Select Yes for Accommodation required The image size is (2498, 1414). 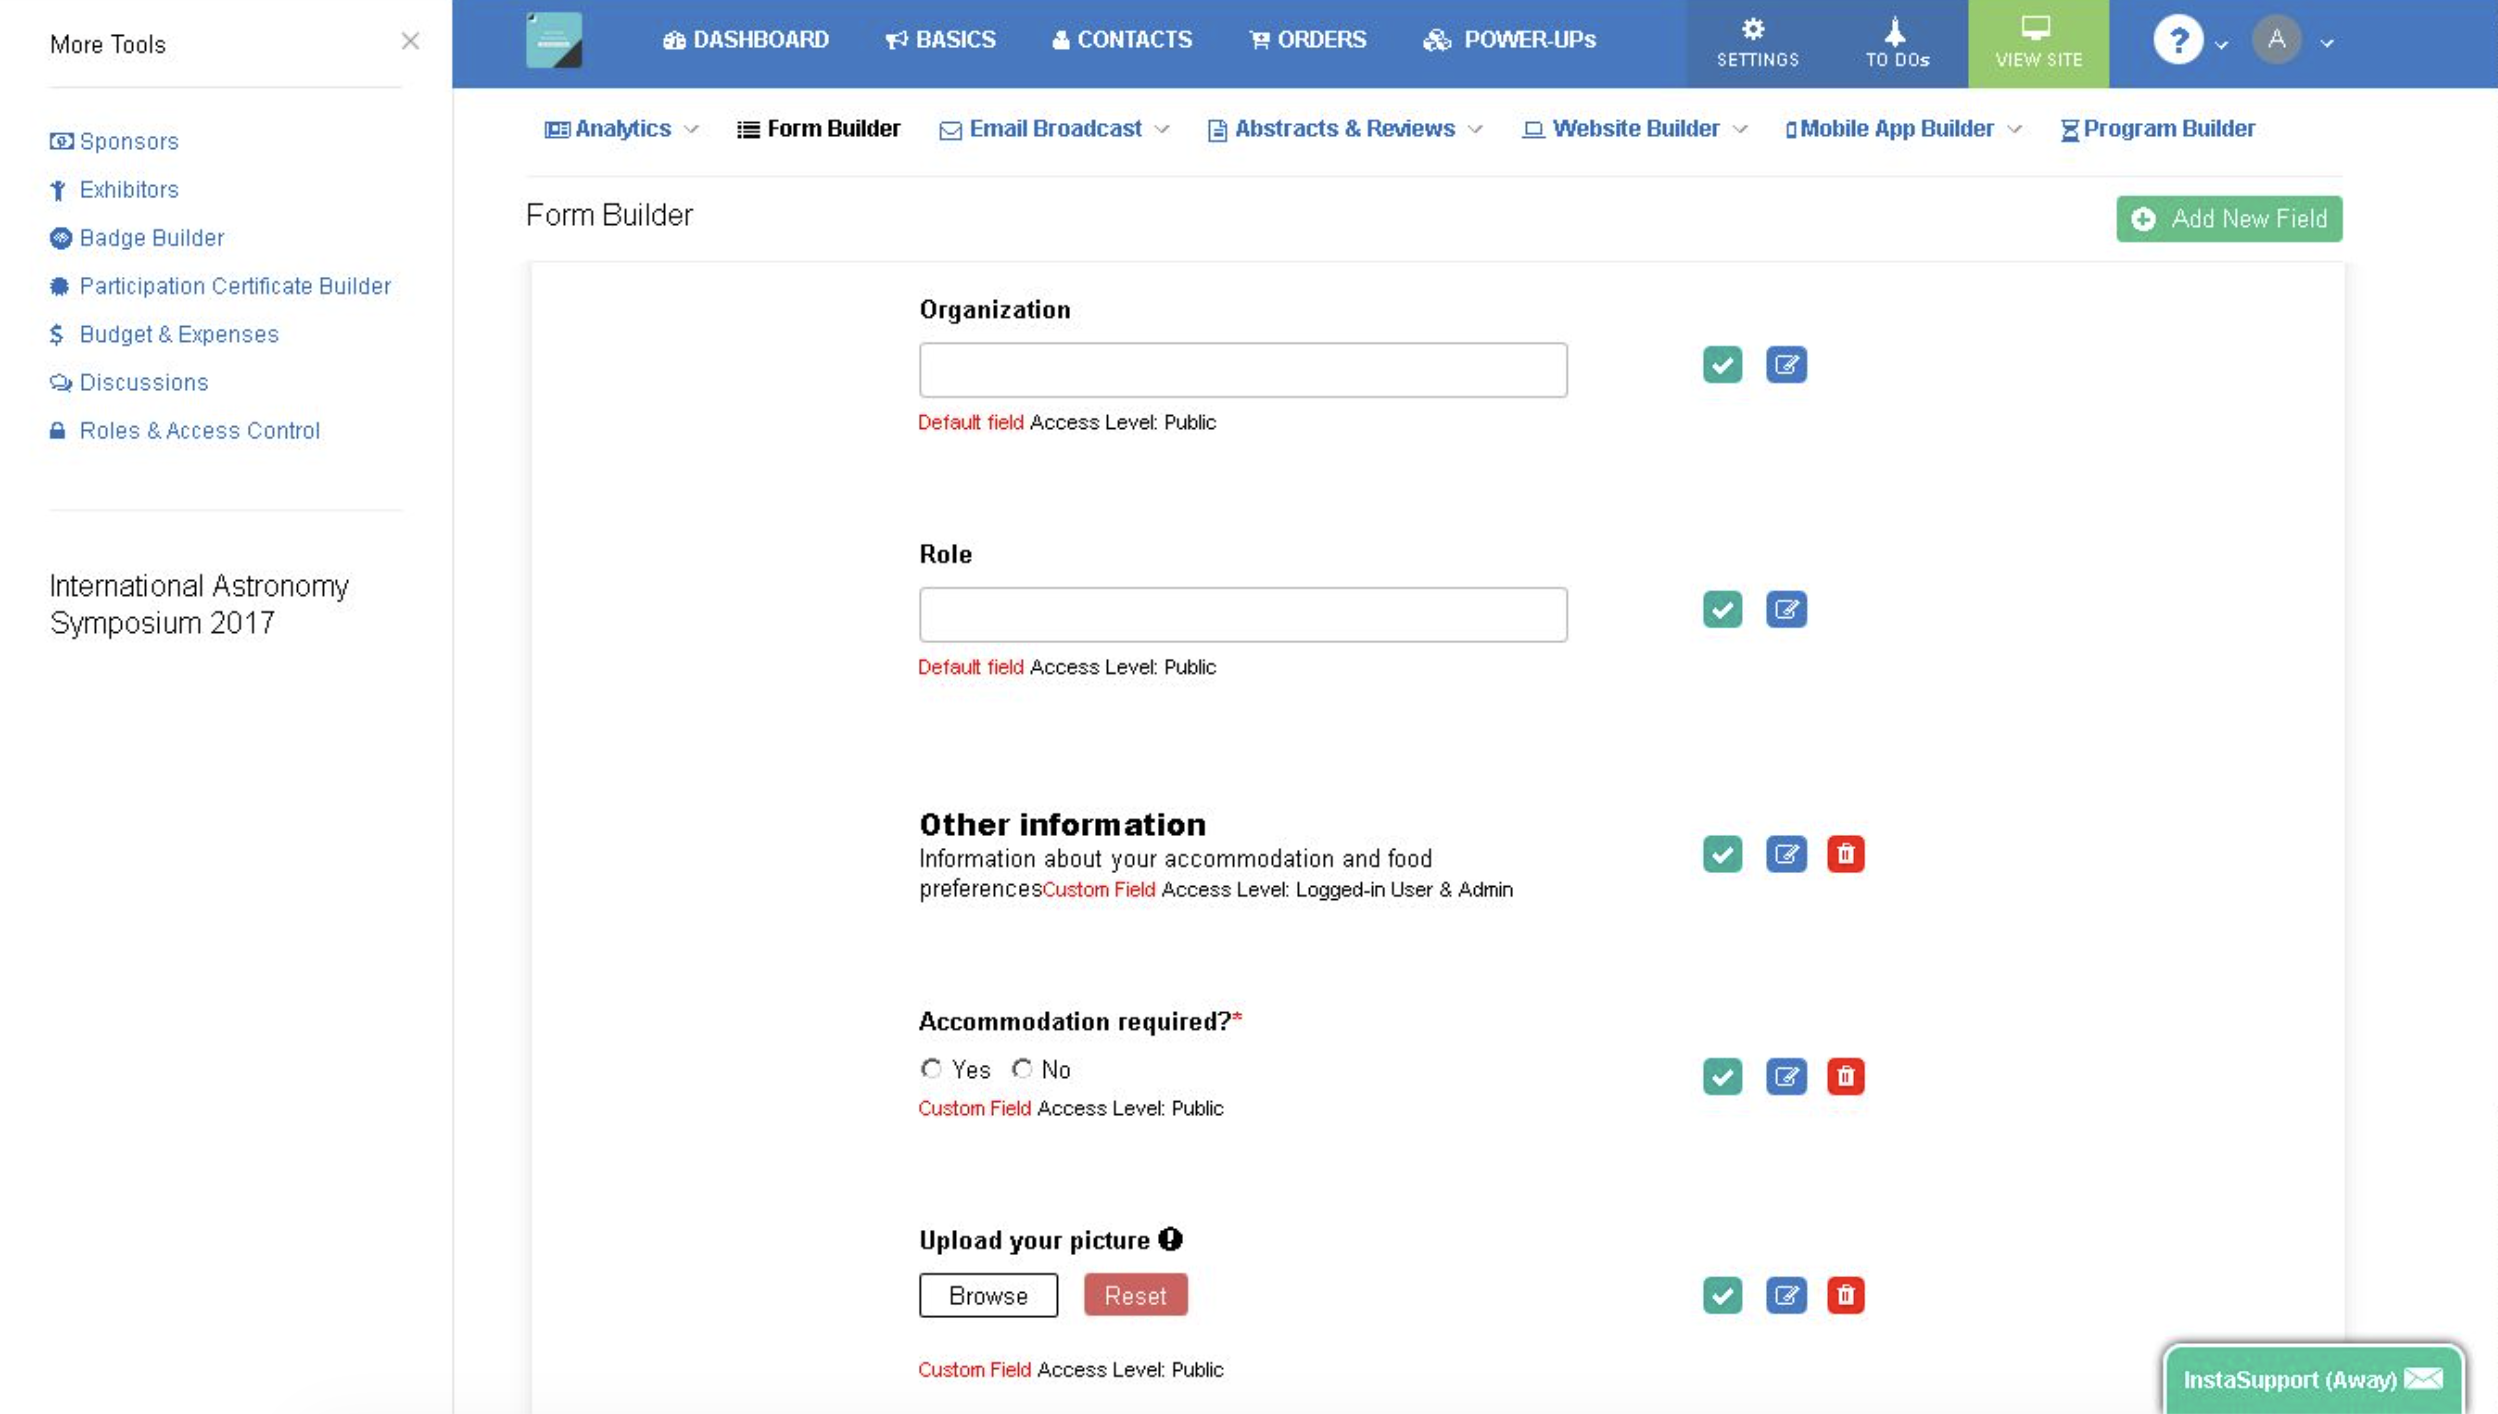click(931, 1069)
